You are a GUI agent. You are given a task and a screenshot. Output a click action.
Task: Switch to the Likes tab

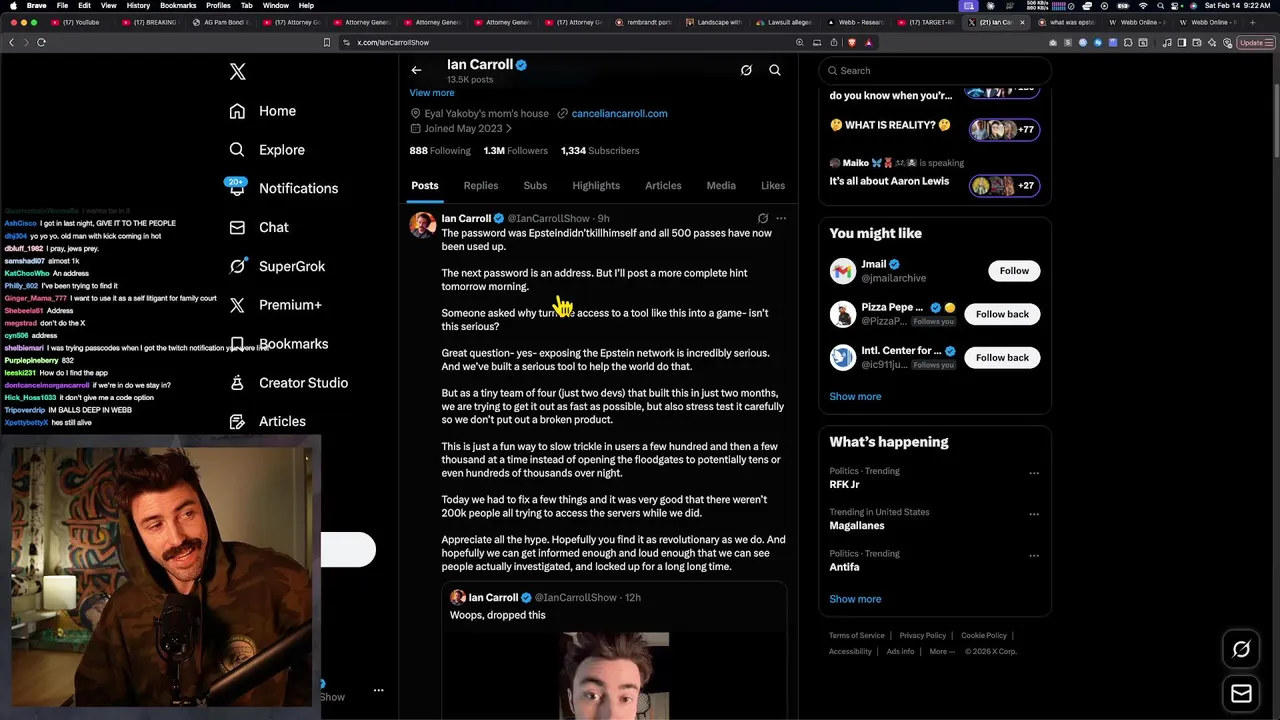pos(773,186)
